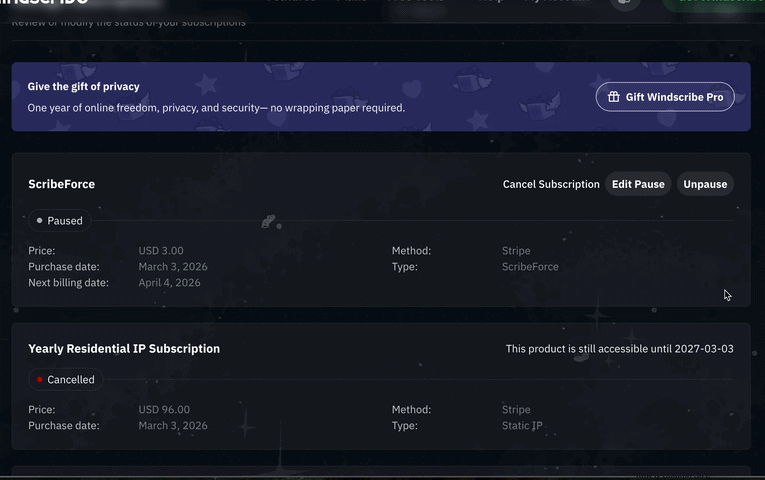Image resolution: width=765 pixels, height=480 pixels.
Task: Click the grey dot in the Paused badge
Action: point(39,220)
